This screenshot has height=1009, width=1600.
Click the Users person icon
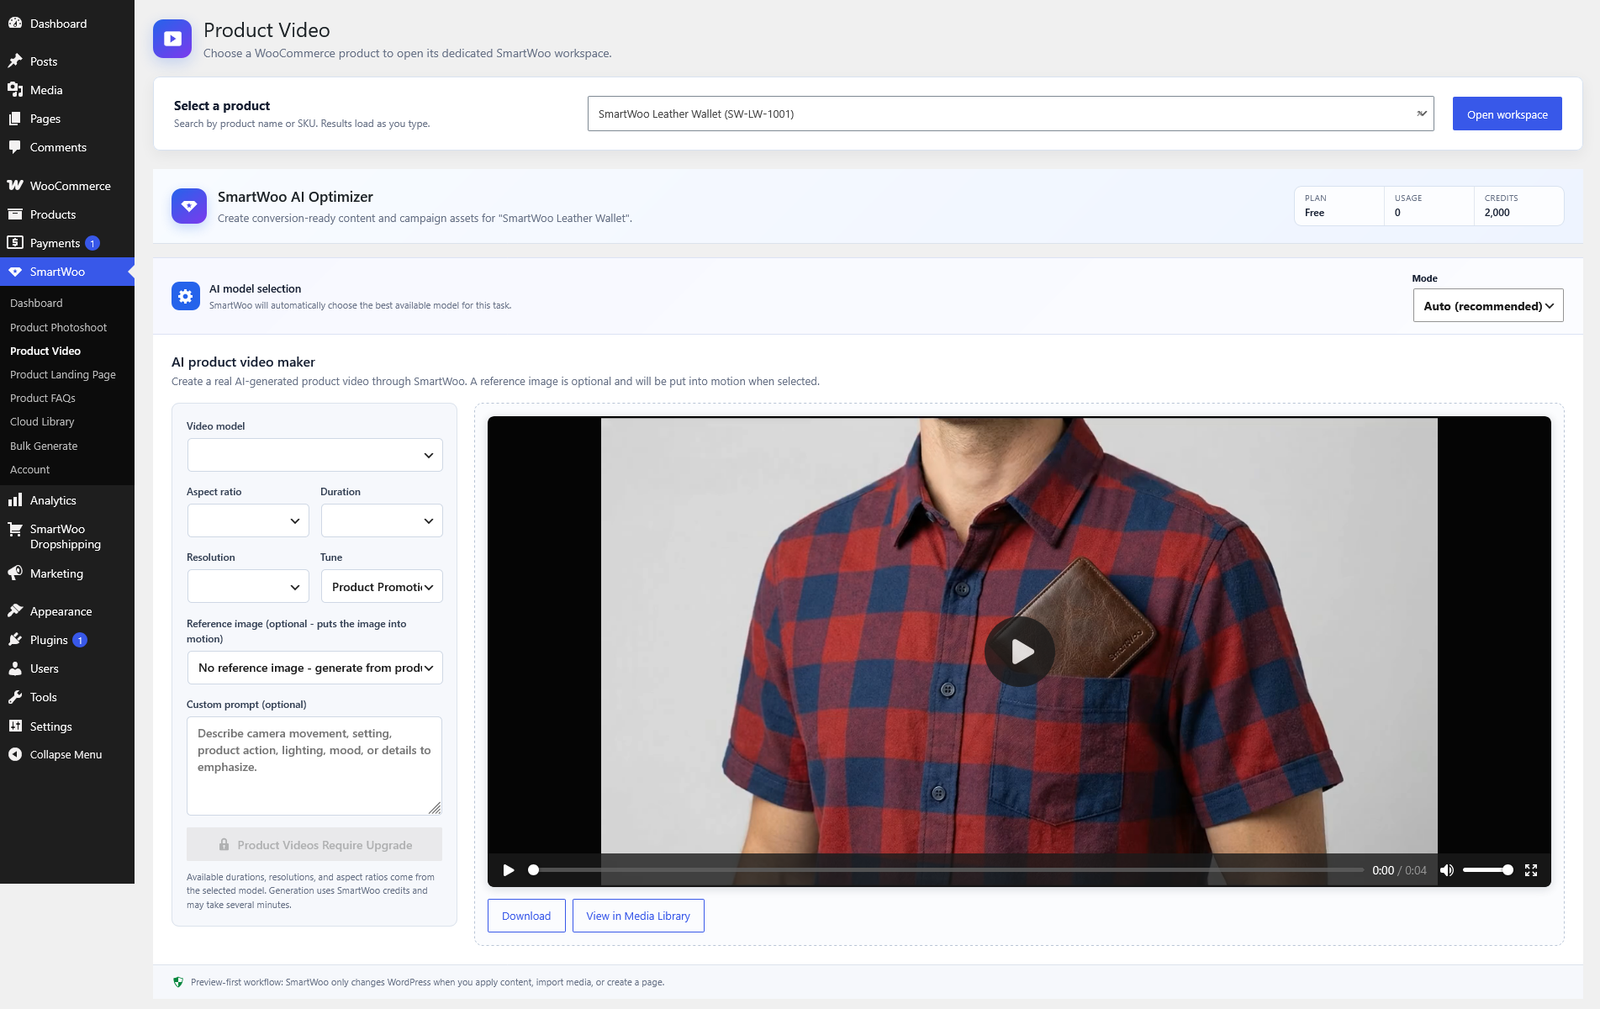(15, 669)
